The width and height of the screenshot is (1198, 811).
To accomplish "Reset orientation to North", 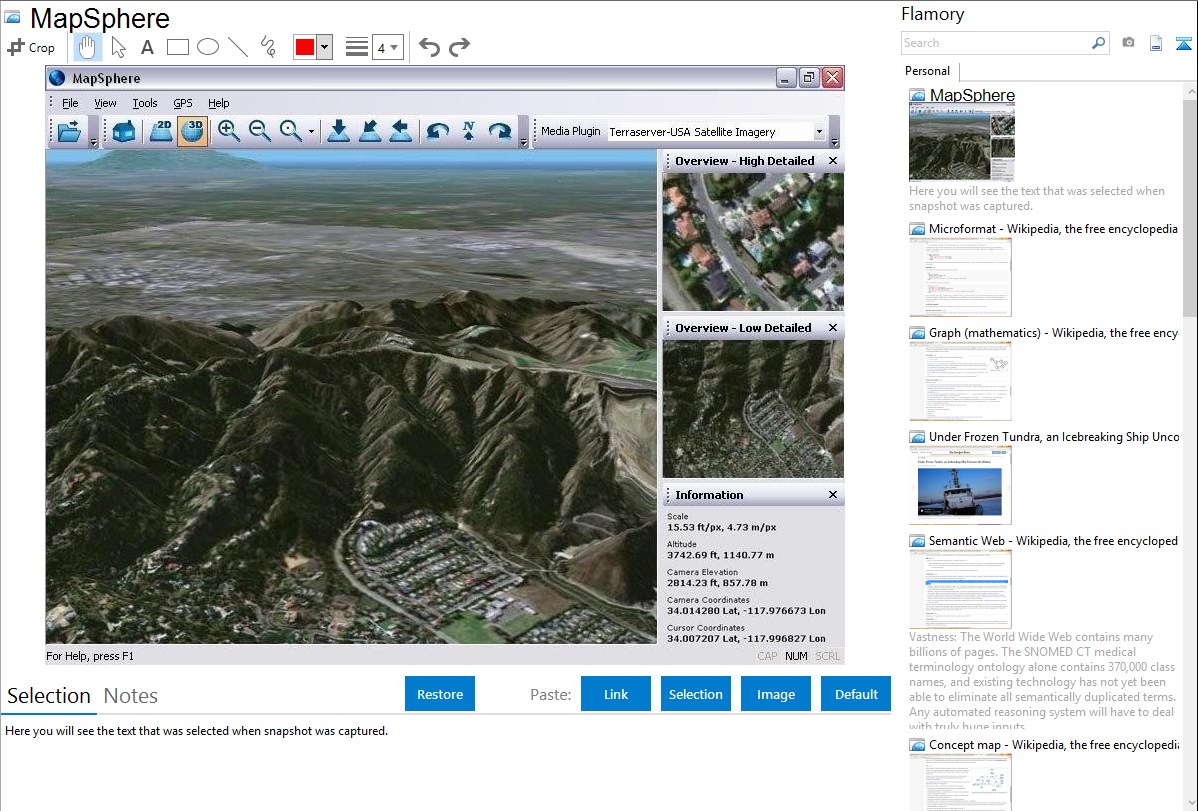I will (468, 131).
